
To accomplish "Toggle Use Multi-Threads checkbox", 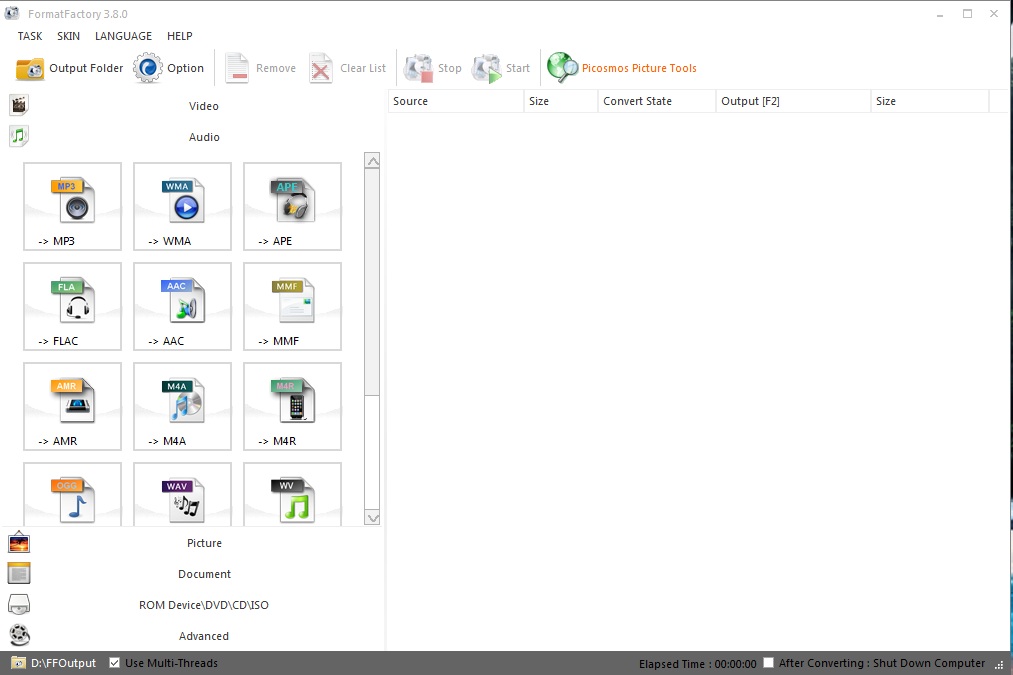I will point(114,663).
